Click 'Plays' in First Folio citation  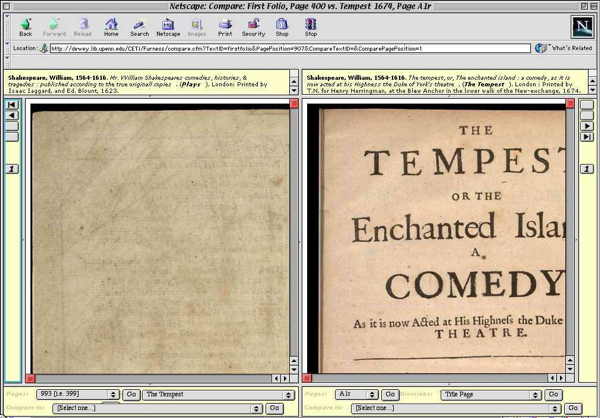coord(191,84)
